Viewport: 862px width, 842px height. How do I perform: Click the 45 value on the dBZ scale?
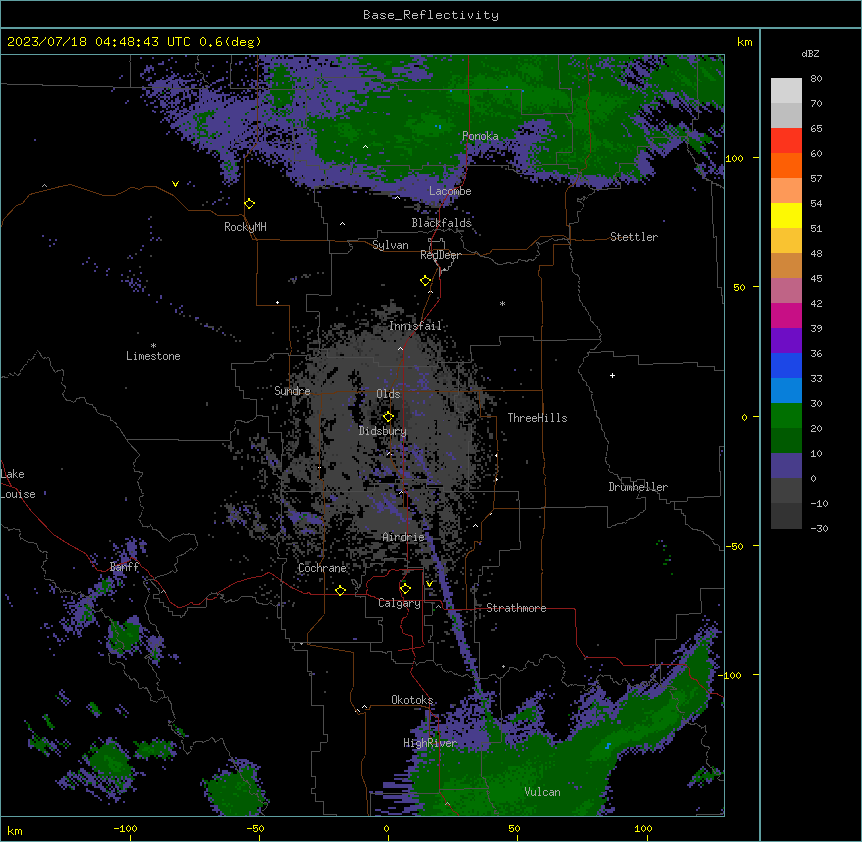point(816,279)
